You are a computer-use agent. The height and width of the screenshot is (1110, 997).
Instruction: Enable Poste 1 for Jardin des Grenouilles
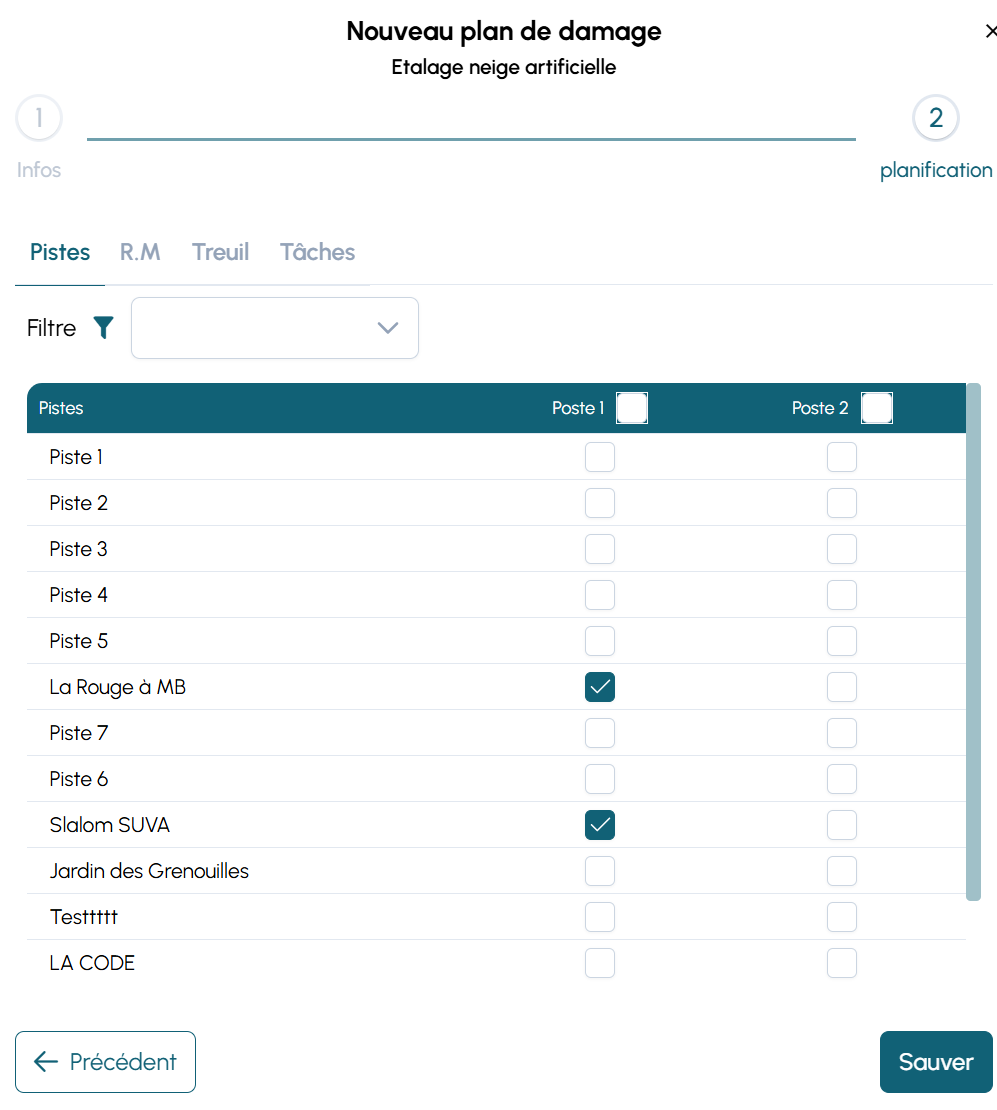click(x=600, y=871)
